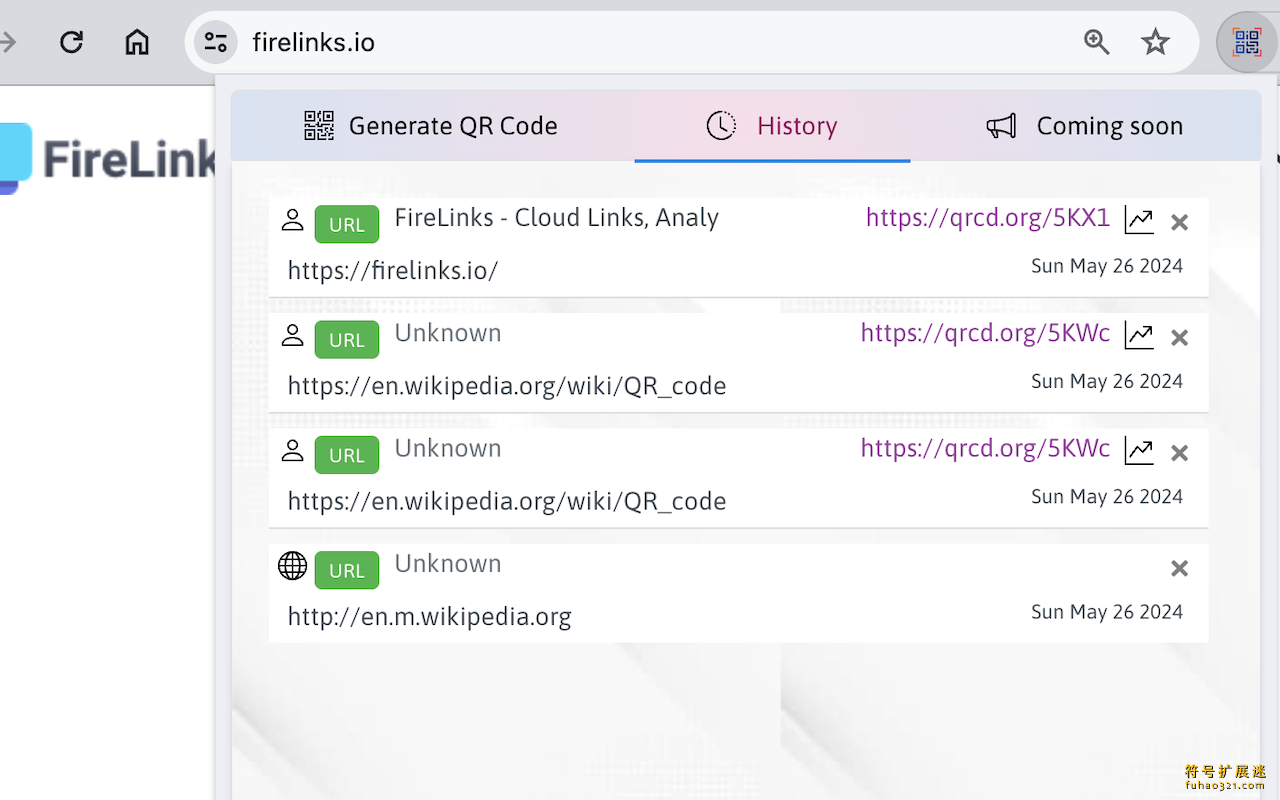Viewport: 1280px width, 800px height.
Task: Switch to the Generate QR Code tab
Action: tap(431, 126)
